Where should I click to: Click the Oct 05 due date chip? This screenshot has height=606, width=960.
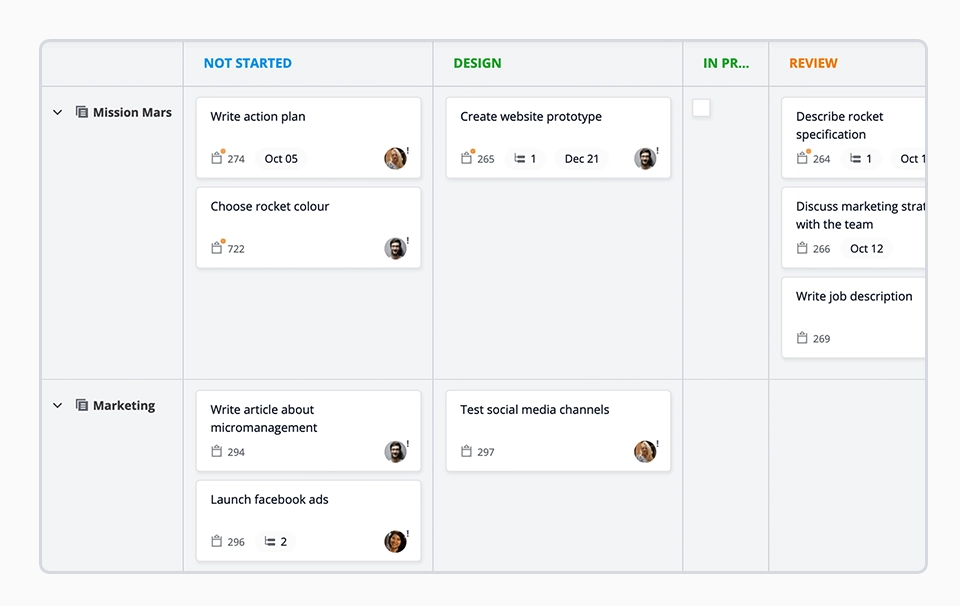(281, 158)
